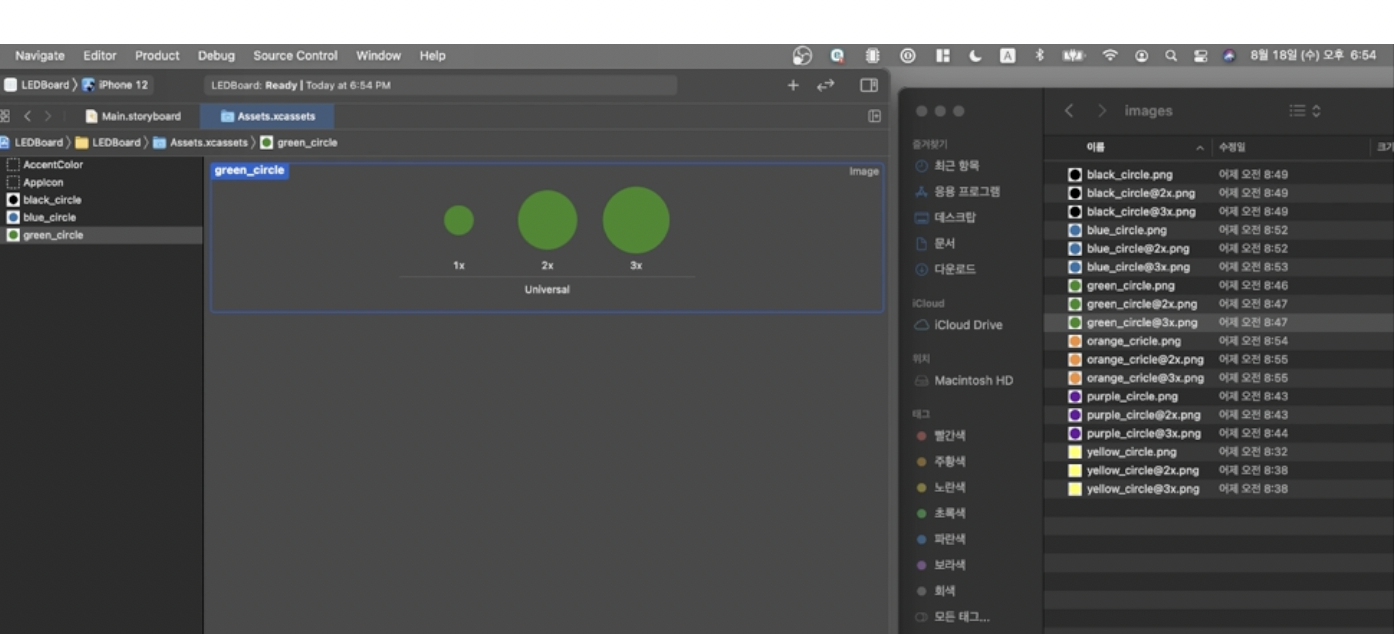Click the code review arrows icon
Screen dimensions: 1394x634
[825, 85]
